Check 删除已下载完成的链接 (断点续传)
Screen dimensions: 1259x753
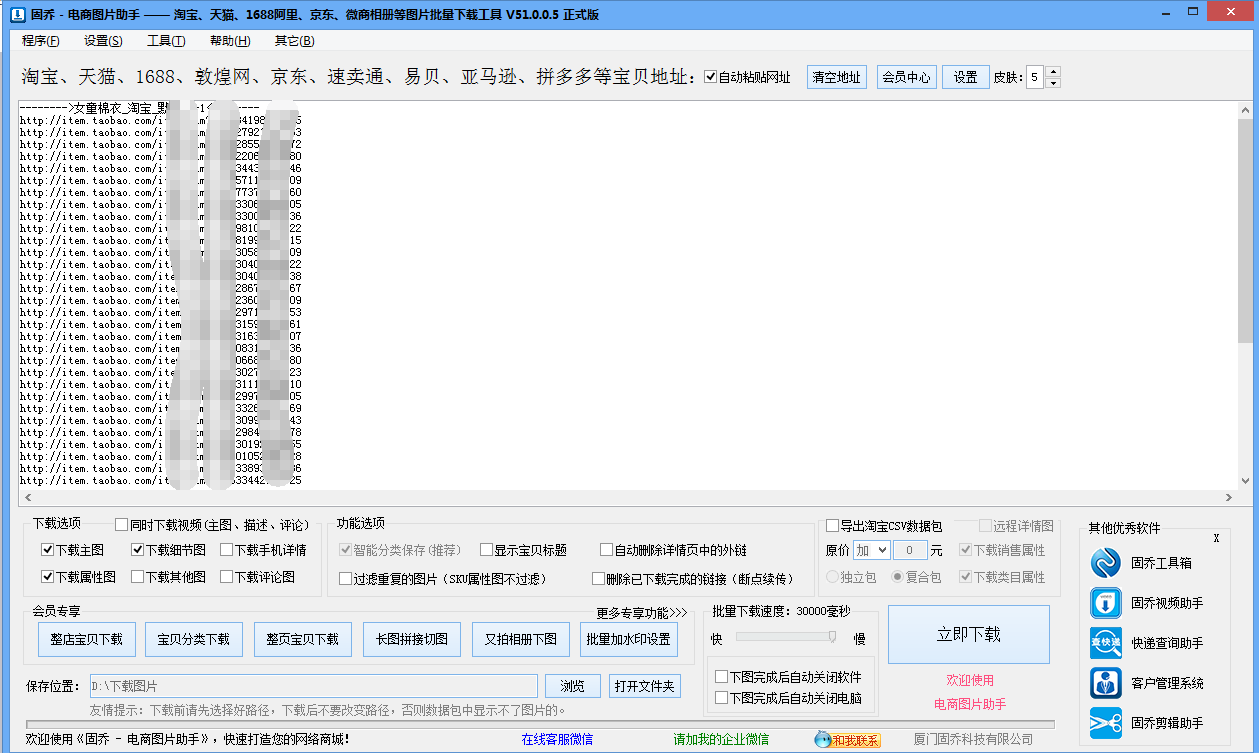[599, 579]
